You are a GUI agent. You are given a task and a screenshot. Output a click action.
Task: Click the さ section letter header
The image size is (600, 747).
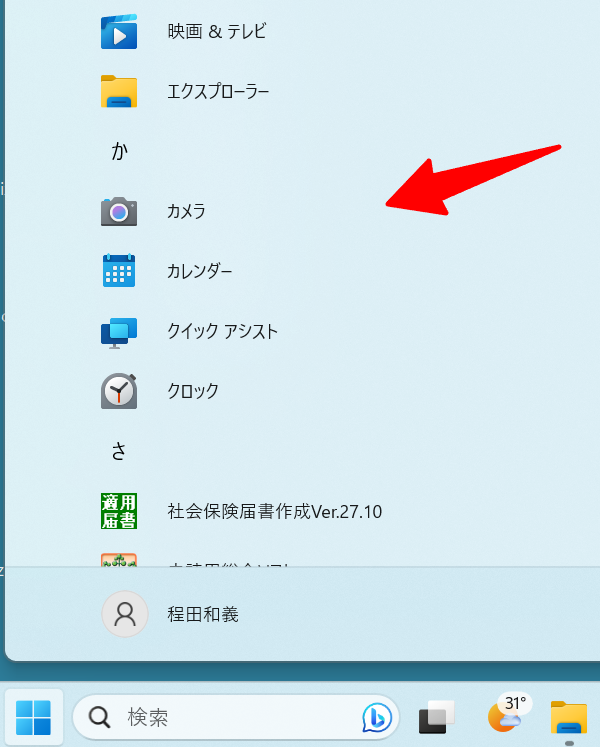[119, 451]
